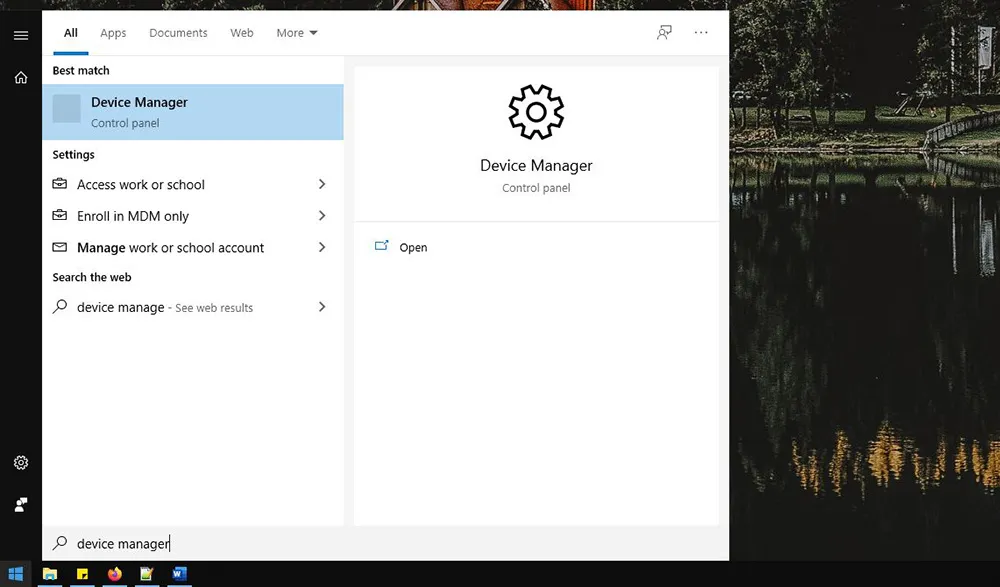Expand the More filter dropdown
Image resolution: width=1000 pixels, height=587 pixels.
point(297,33)
